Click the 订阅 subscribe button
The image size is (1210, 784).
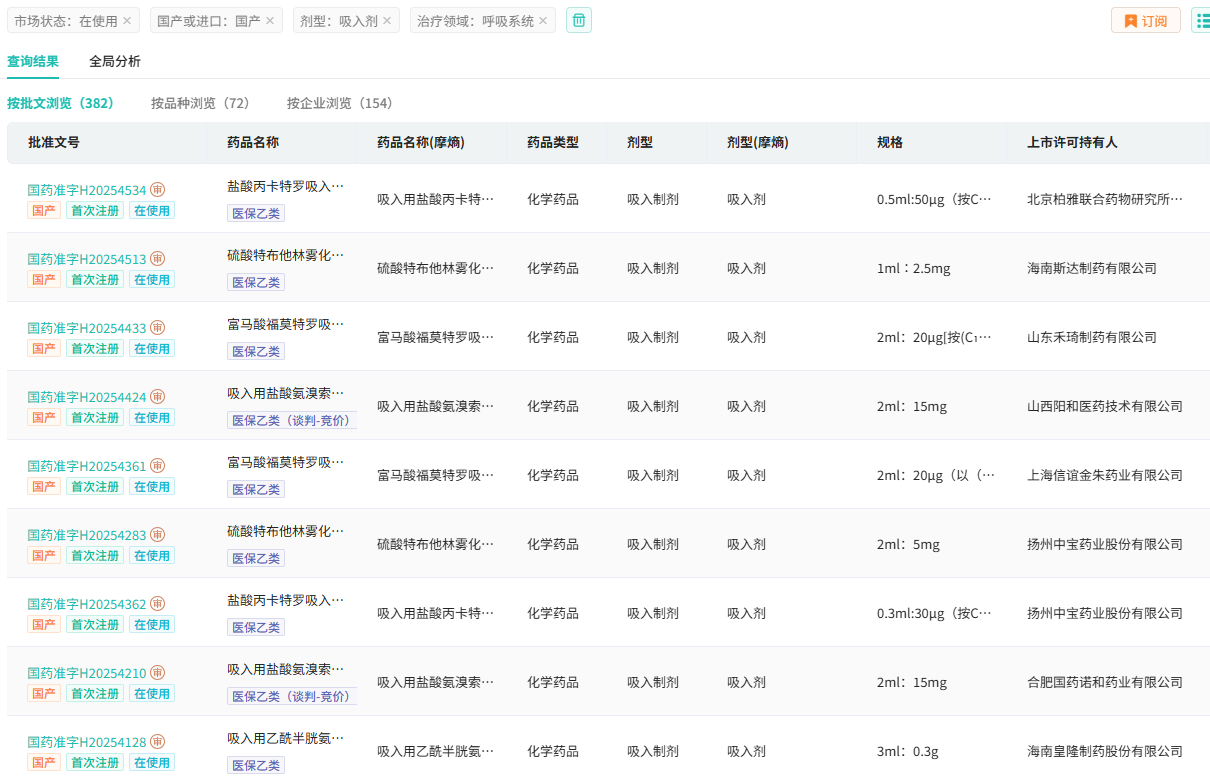coord(1145,20)
